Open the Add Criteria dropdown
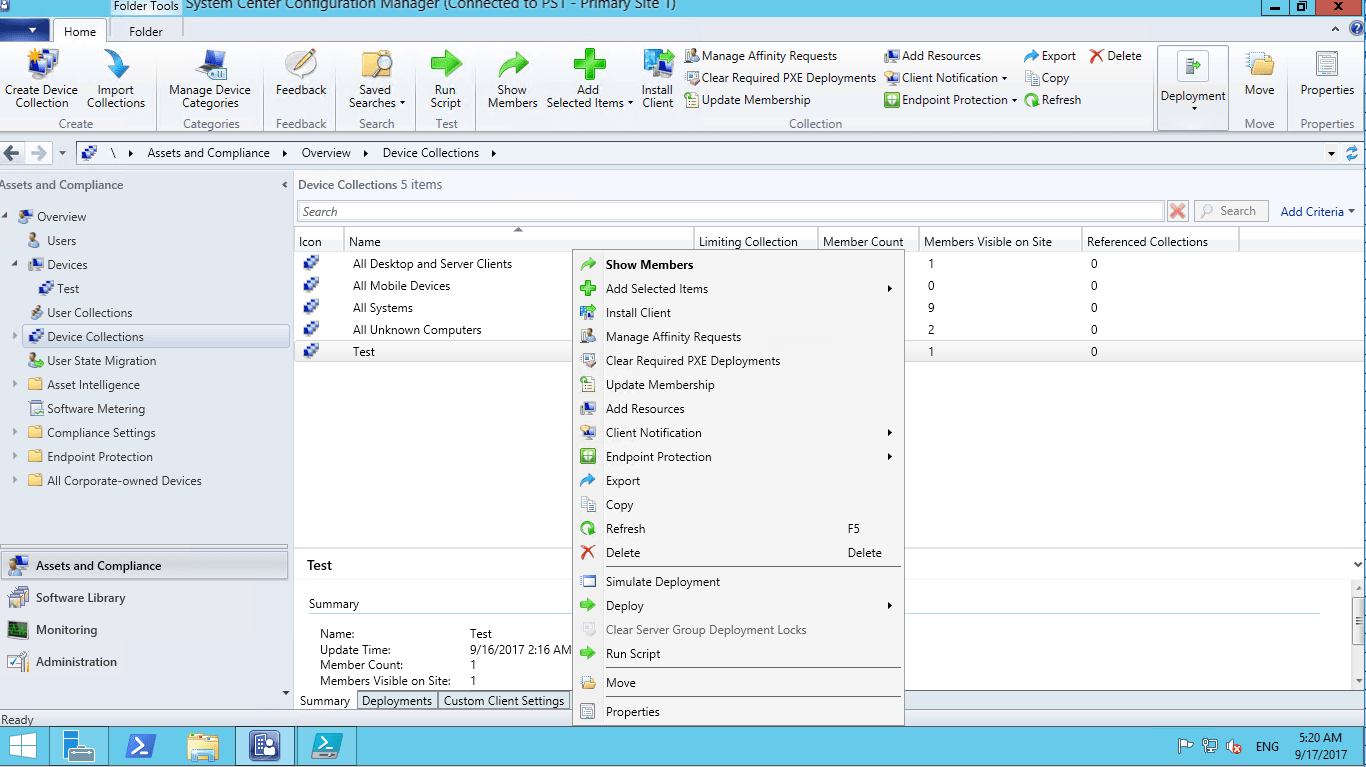This screenshot has height=767, width=1366. [1318, 212]
